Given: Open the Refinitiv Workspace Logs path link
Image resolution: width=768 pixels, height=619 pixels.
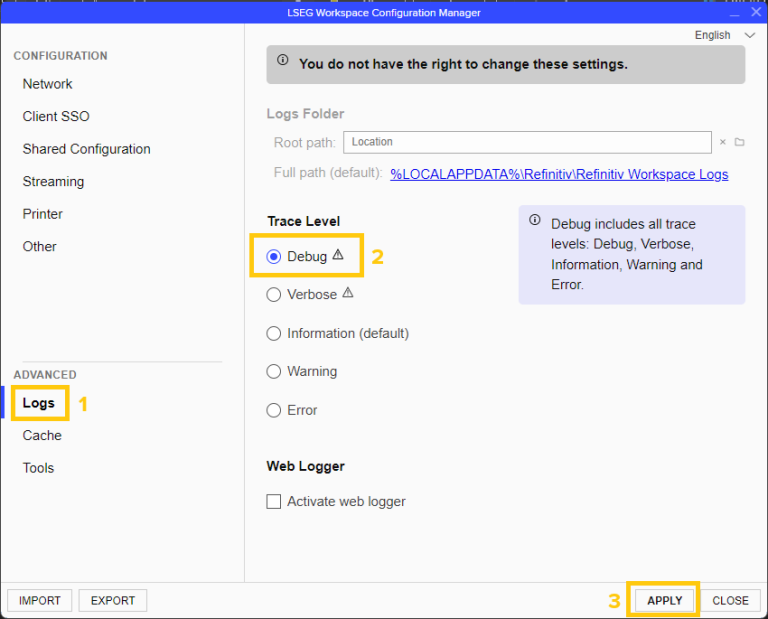Looking at the screenshot, I should (559, 174).
